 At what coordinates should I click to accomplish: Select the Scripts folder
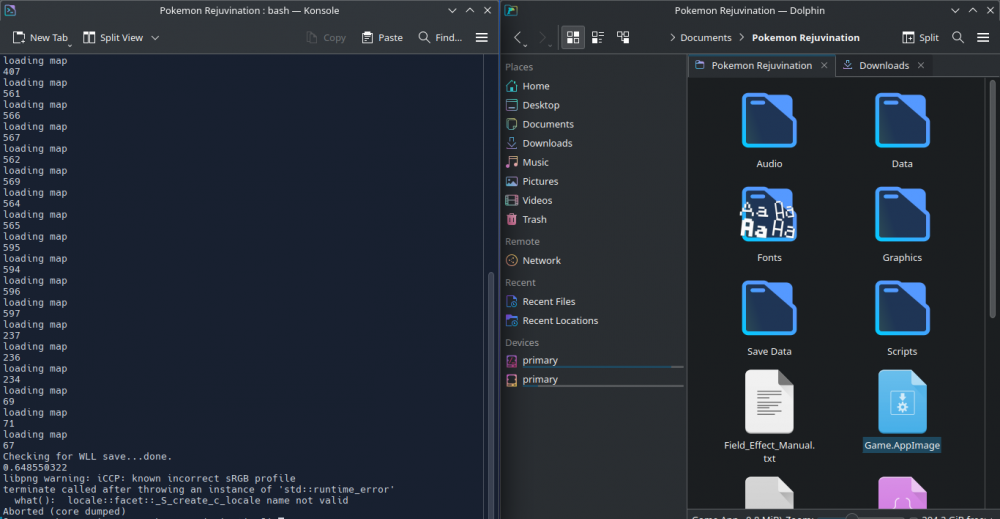(902, 318)
